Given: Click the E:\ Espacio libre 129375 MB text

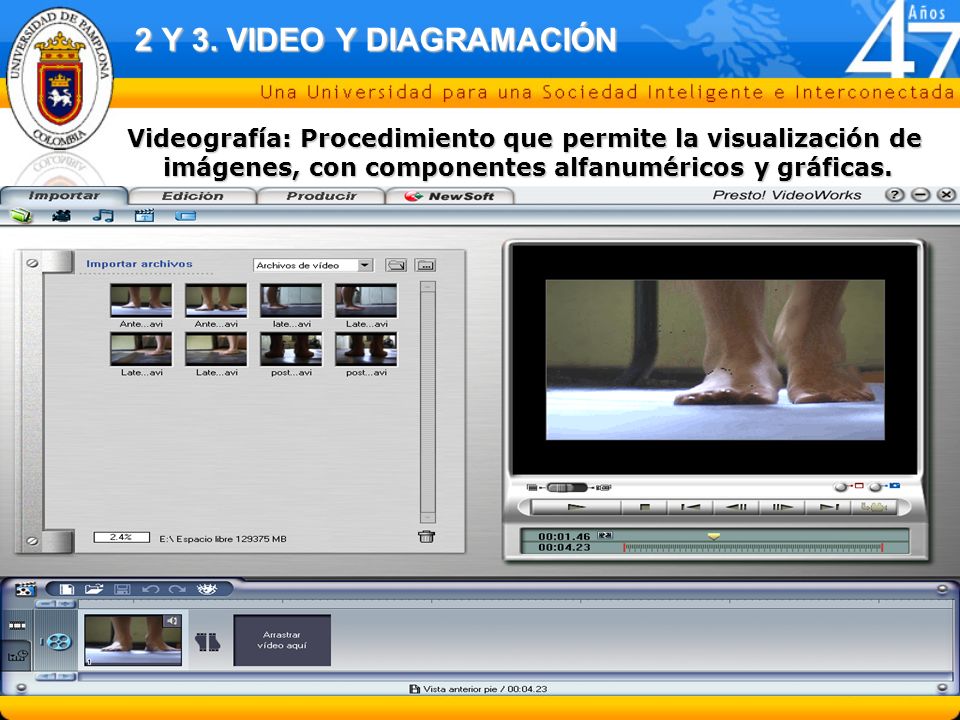Looking at the screenshot, I should click(x=223, y=539).
